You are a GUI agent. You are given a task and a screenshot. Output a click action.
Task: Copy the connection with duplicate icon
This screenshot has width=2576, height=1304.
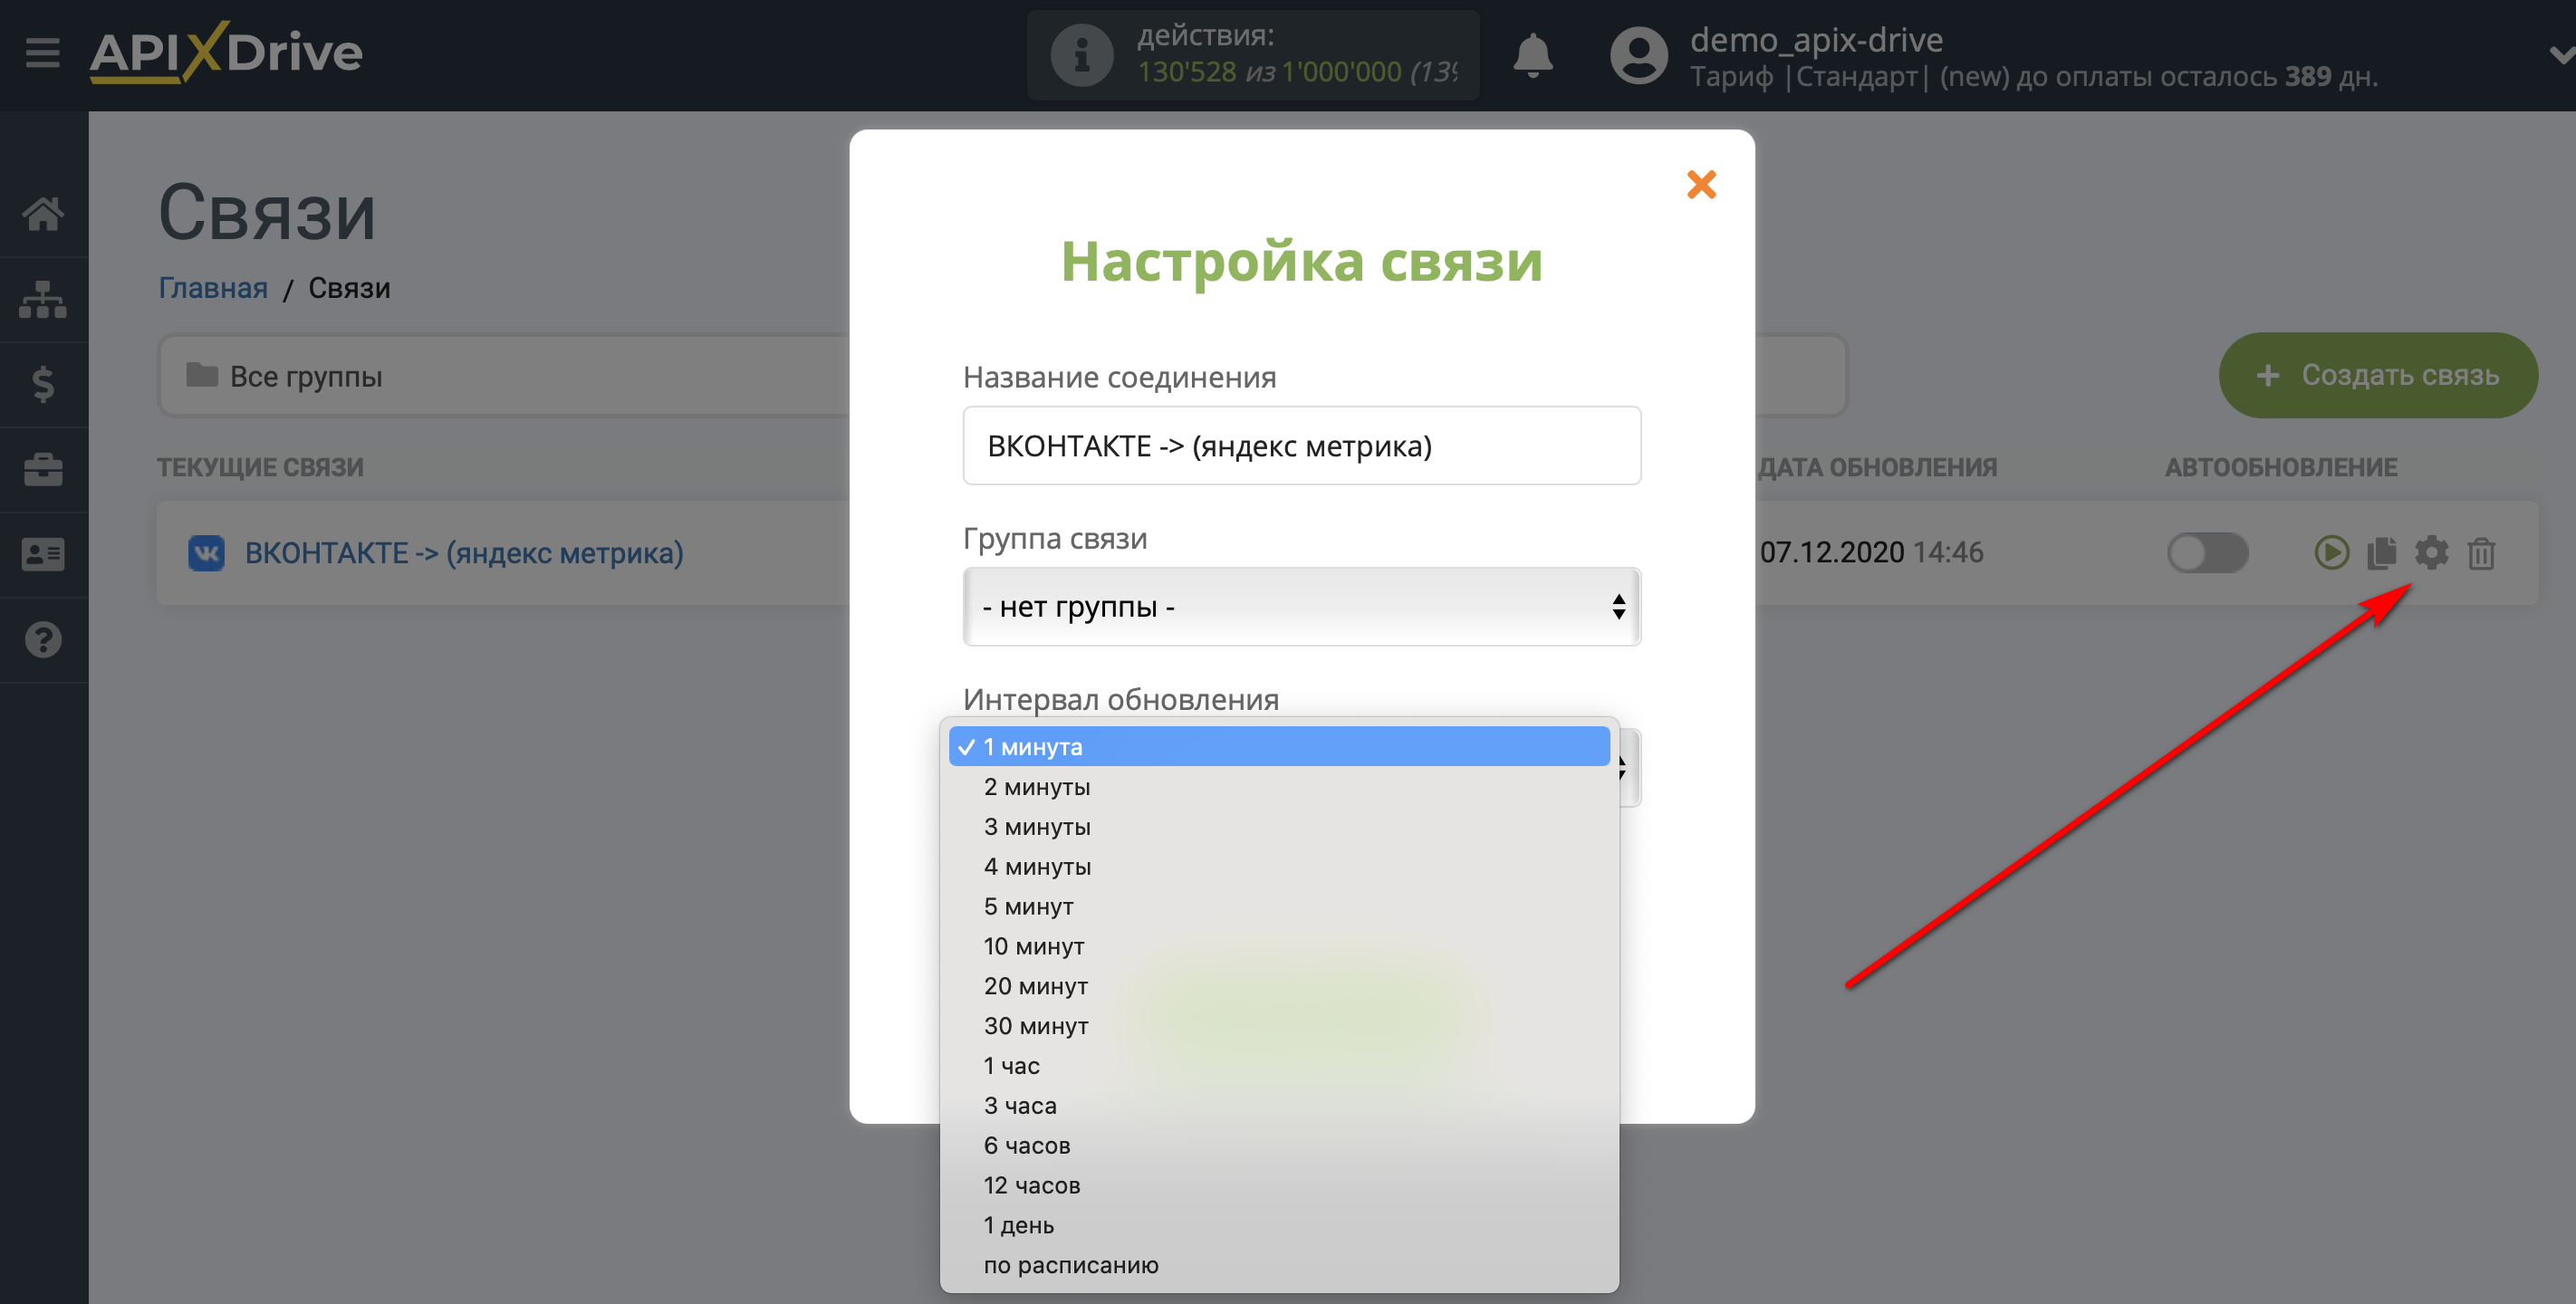pos(2381,552)
